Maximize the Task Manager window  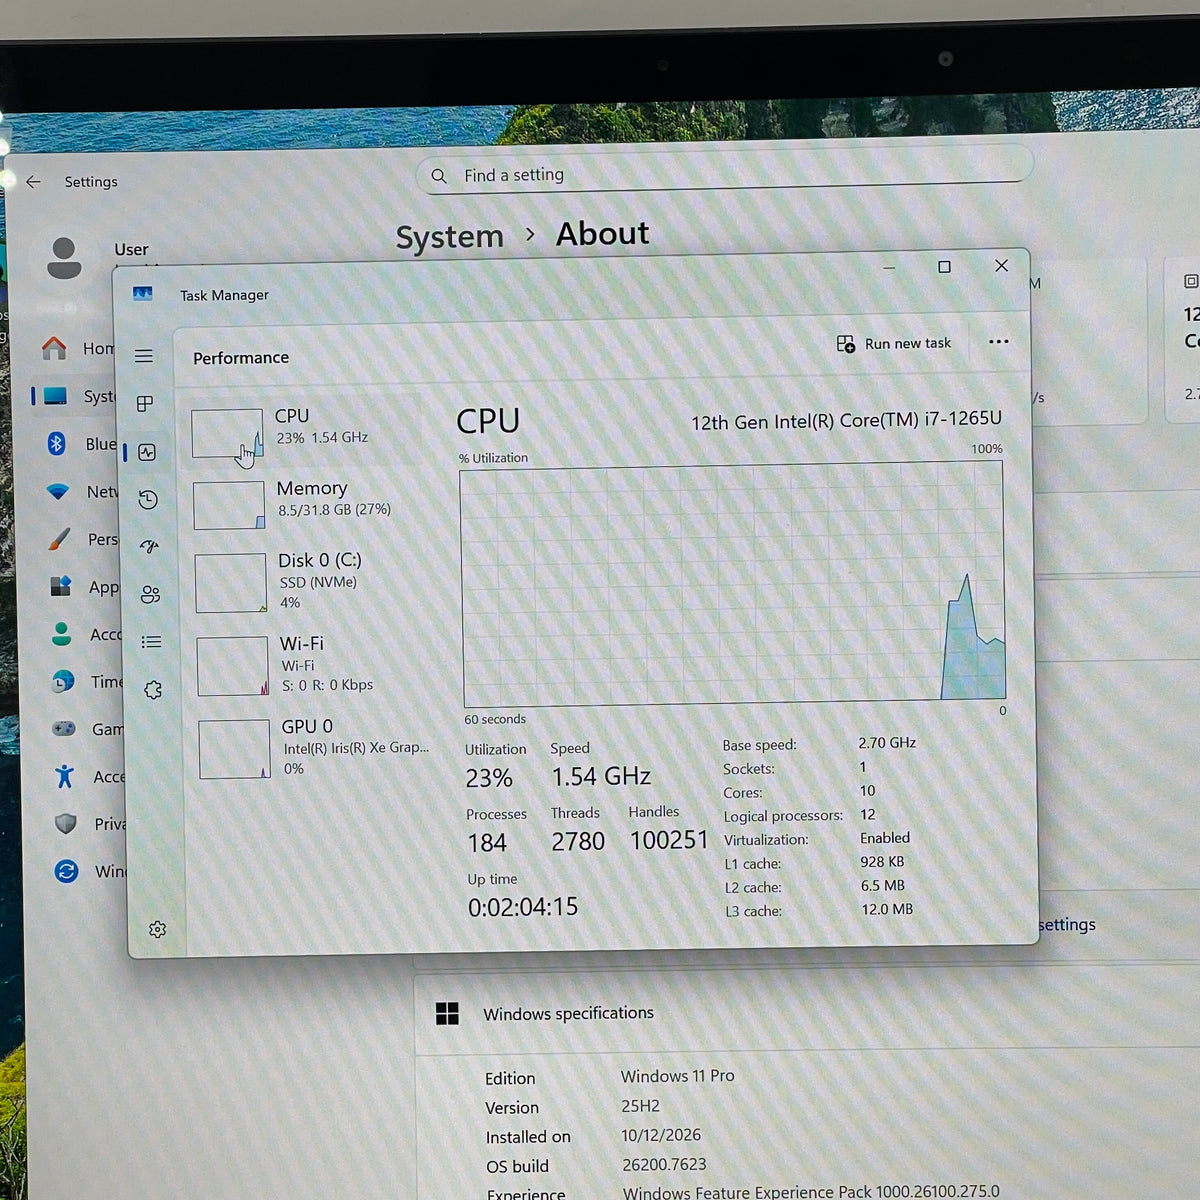[x=944, y=267]
